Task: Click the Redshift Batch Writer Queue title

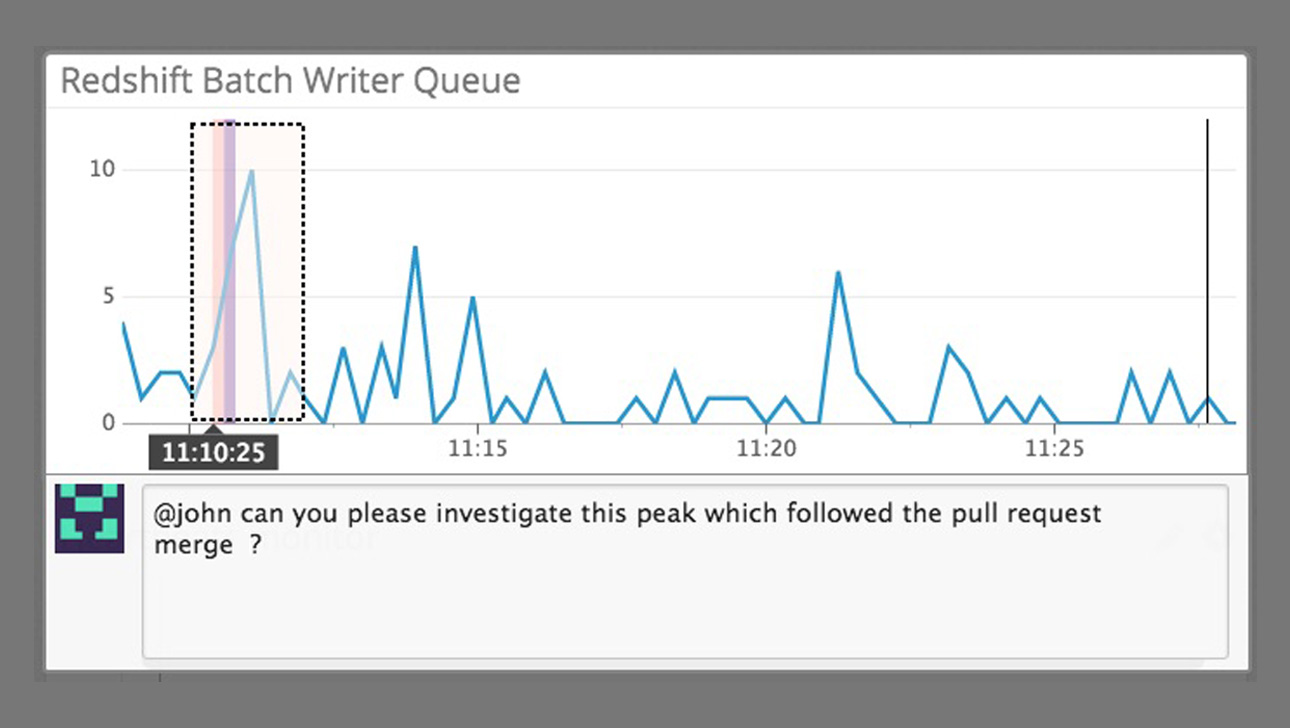Action: 290,81
